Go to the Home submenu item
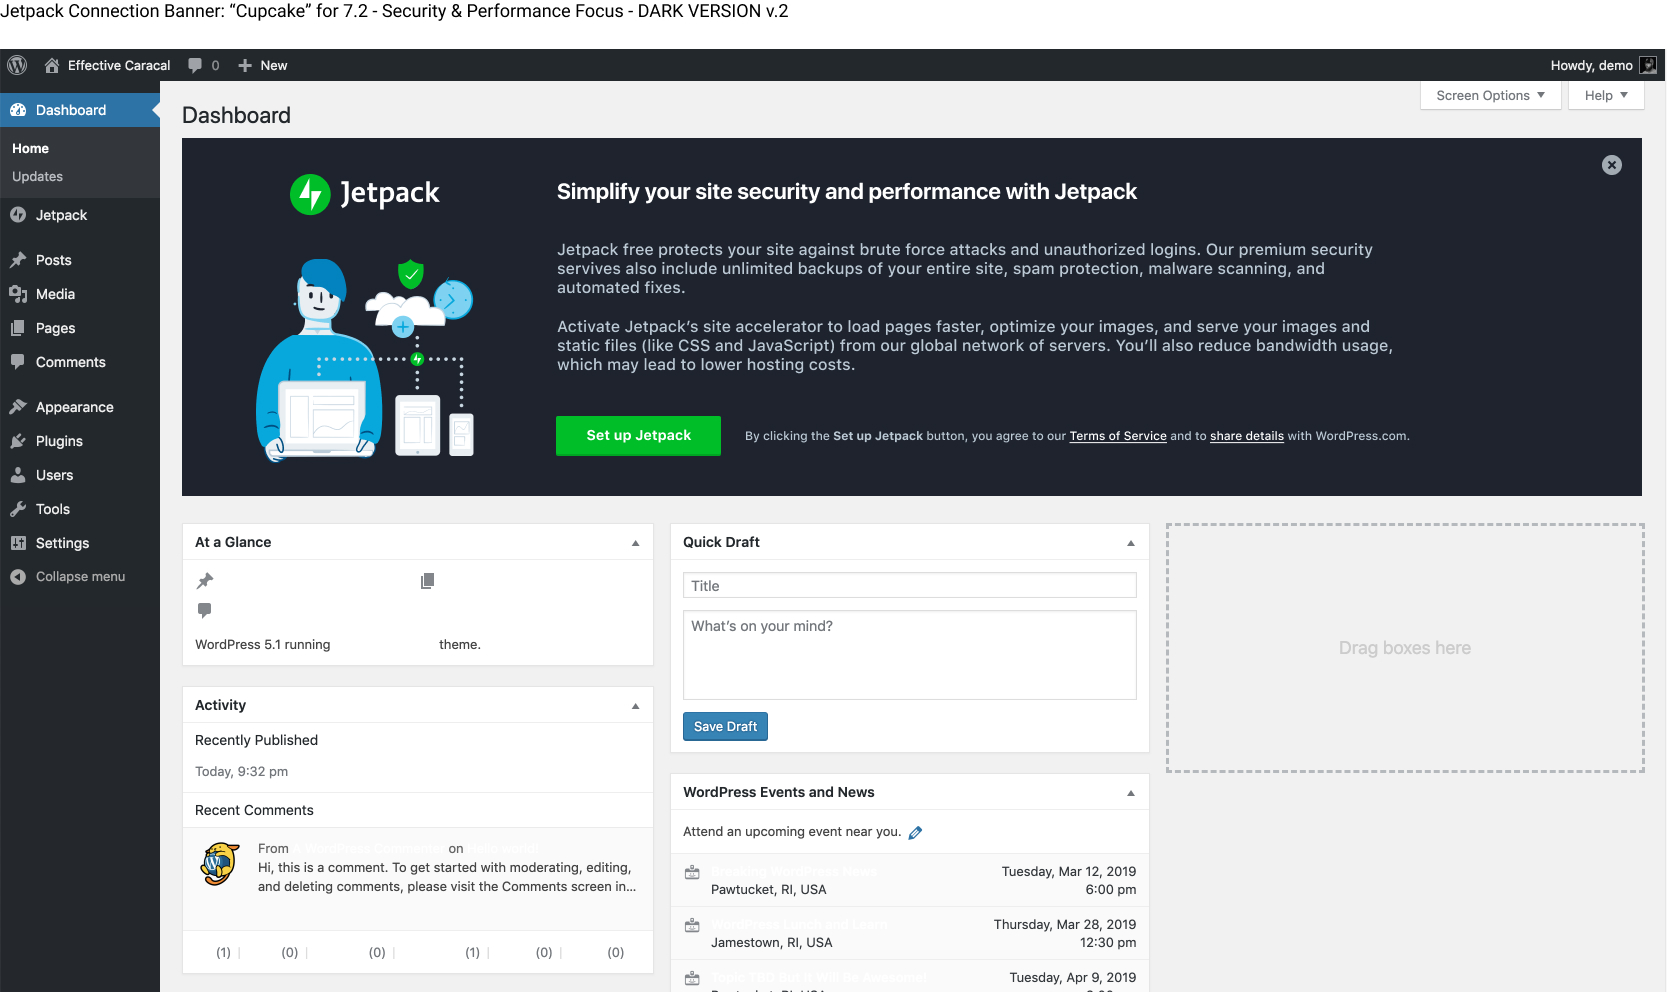Screen dimensions: 1667x992 (31, 148)
